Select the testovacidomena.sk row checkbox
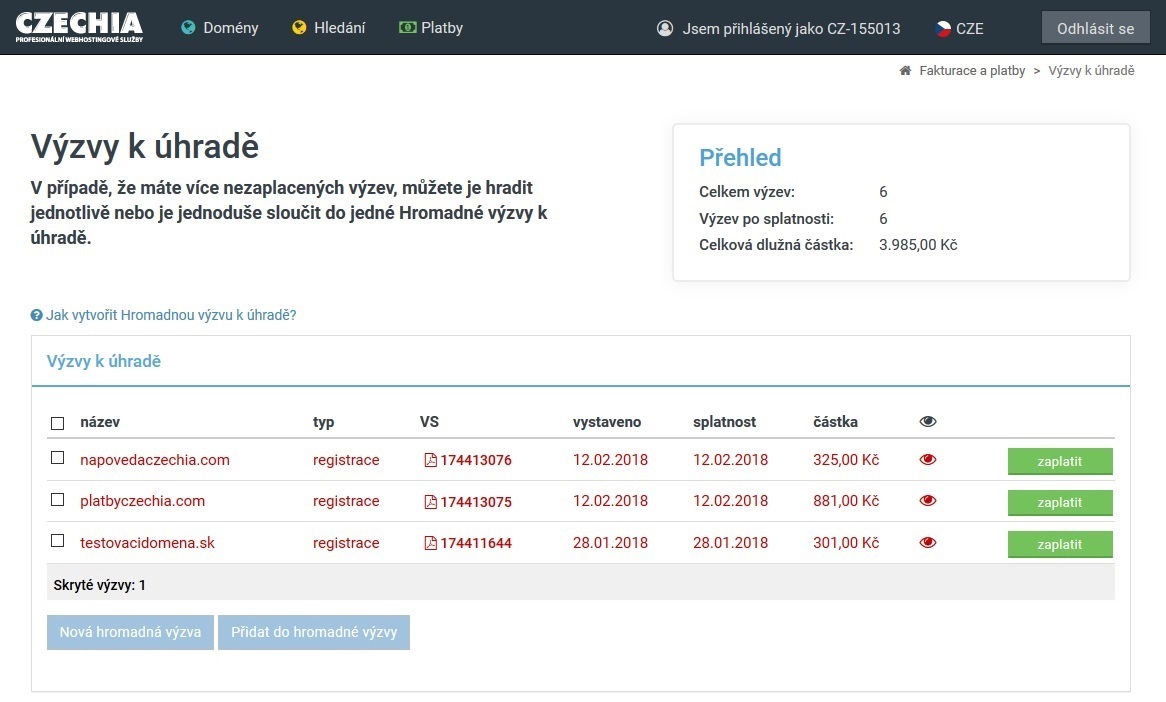Image resolution: width=1166 pixels, height=702 pixels. point(58,542)
